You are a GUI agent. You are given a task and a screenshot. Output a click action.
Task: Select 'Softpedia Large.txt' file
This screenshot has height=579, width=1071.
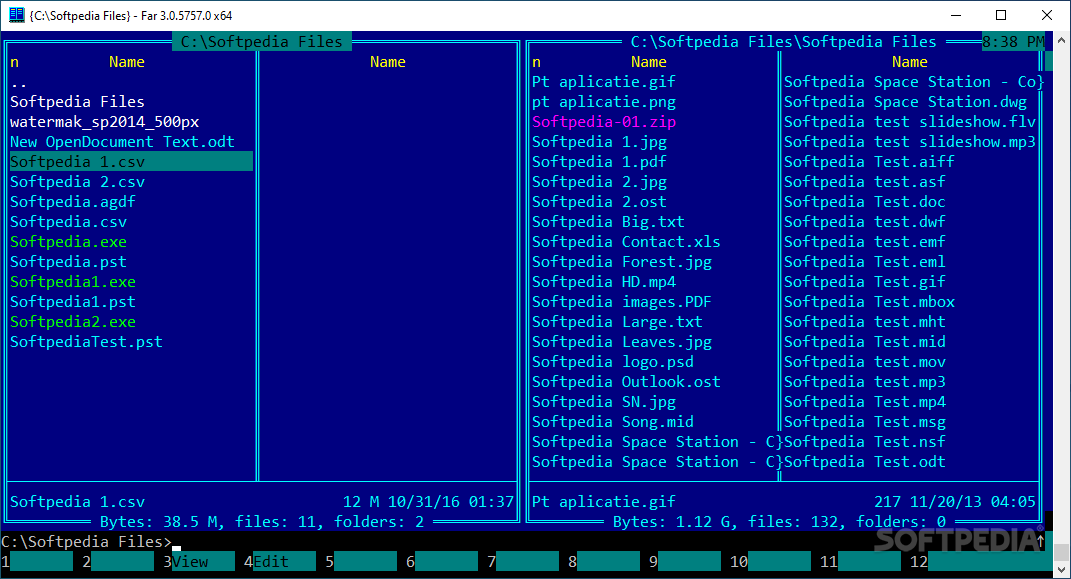[617, 322]
